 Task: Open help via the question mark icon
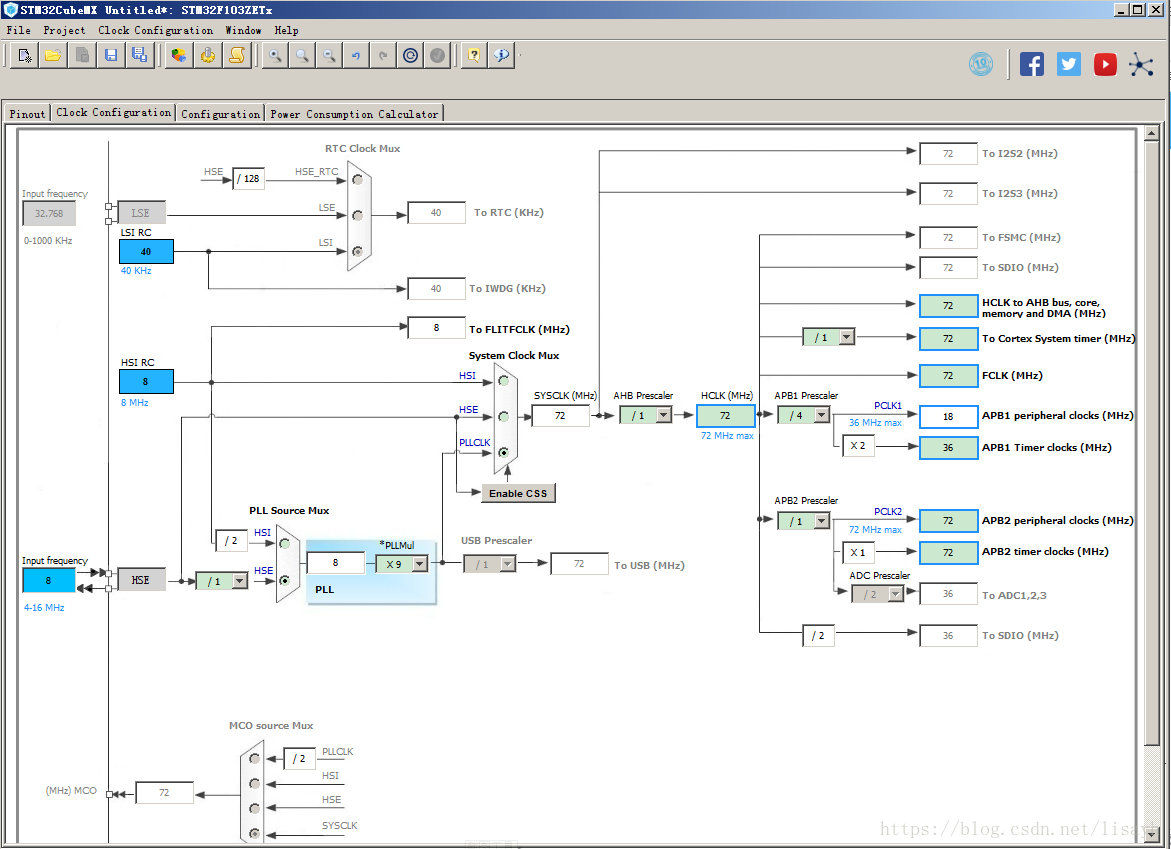click(x=474, y=55)
